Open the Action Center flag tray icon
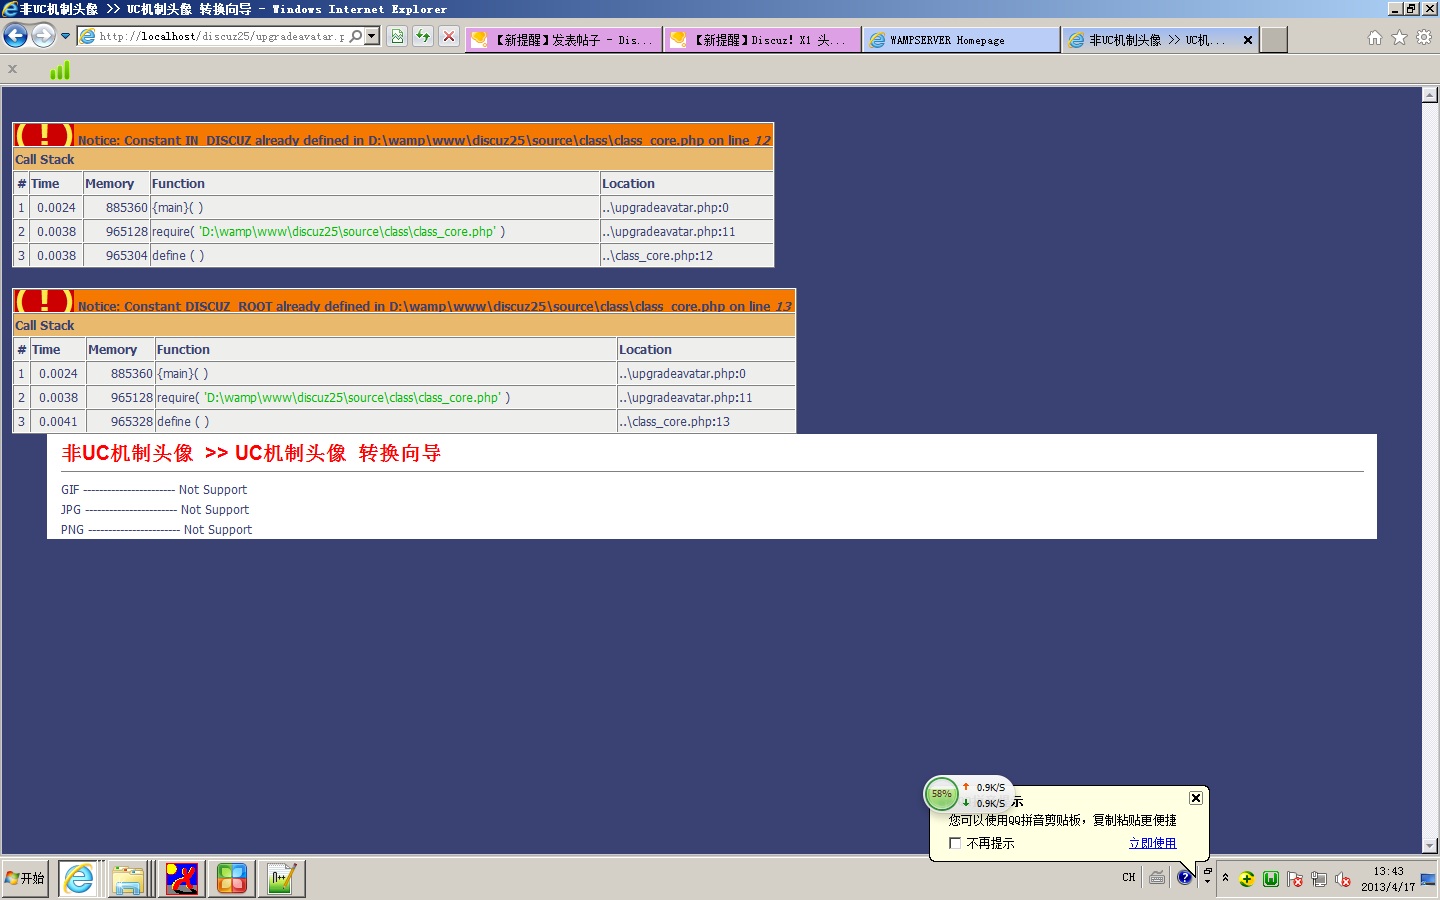Viewport: 1440px width, 900px height. point(1295,879)
